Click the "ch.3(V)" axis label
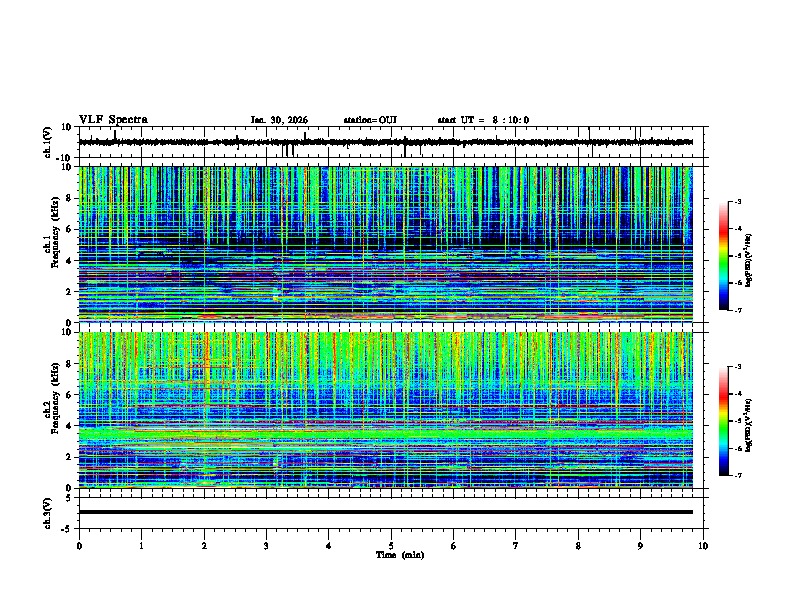 (x=48, y=514)
